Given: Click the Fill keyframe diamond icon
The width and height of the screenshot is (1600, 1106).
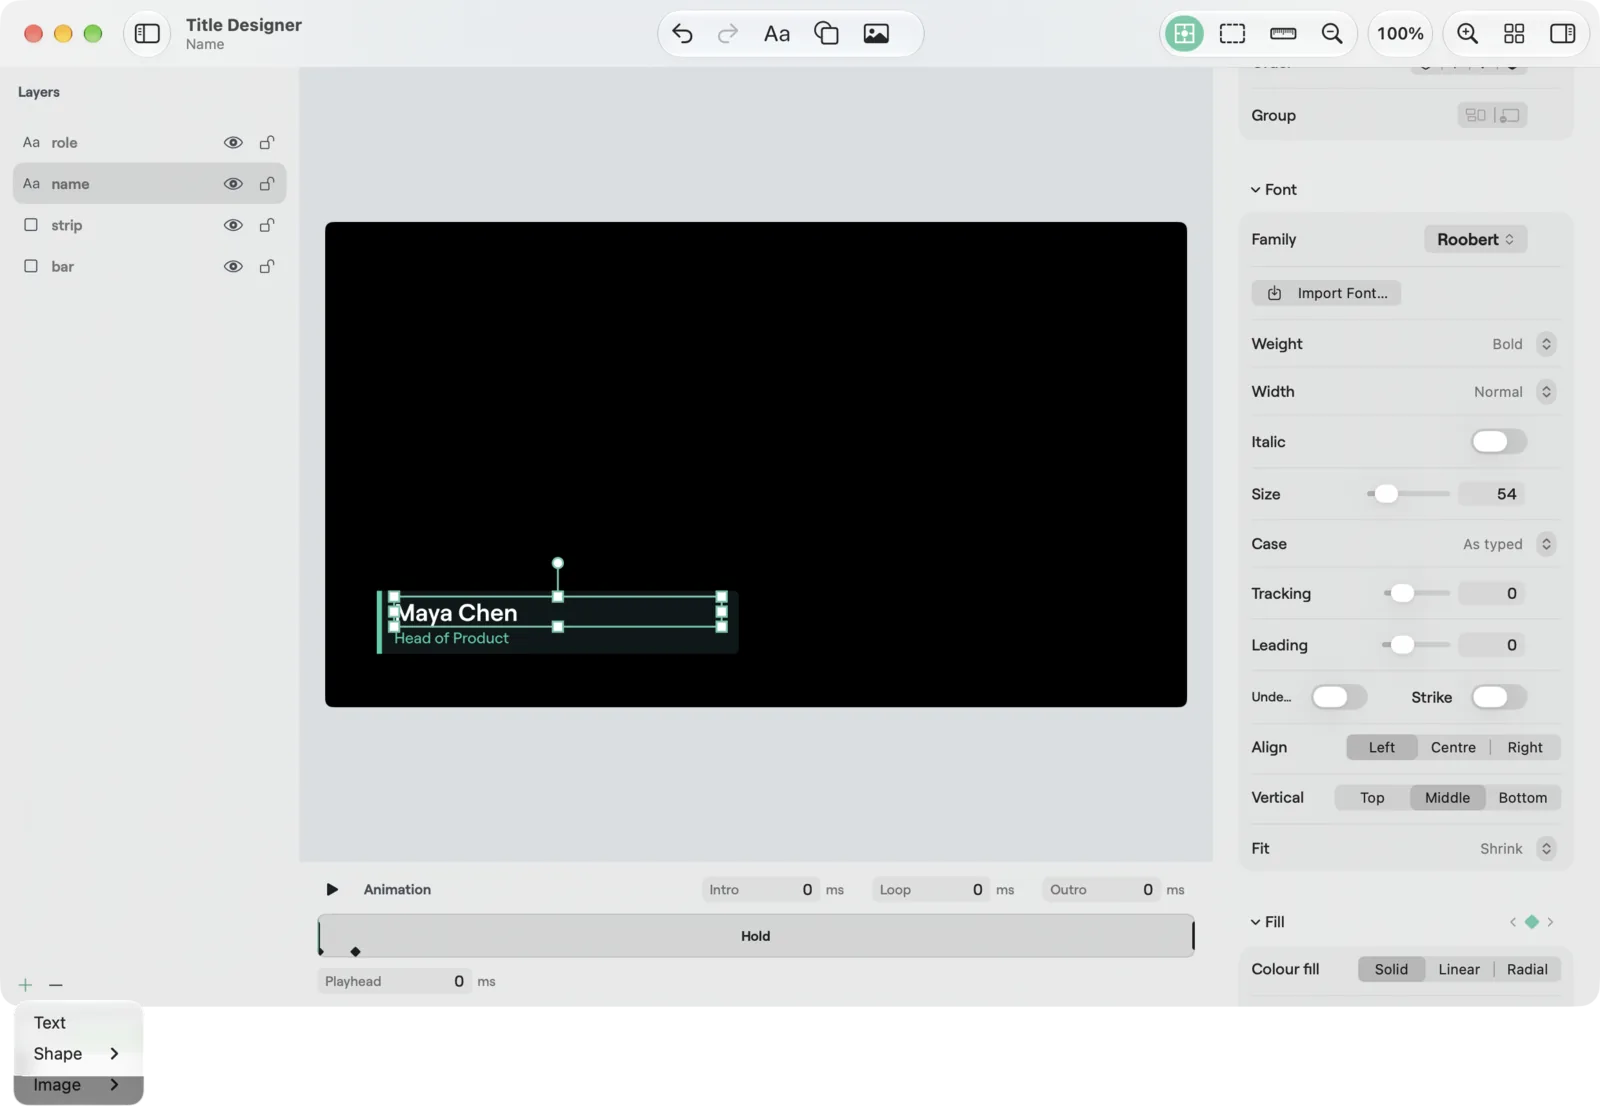Looking at the screenshot, I should click(x=1532, y=922).
